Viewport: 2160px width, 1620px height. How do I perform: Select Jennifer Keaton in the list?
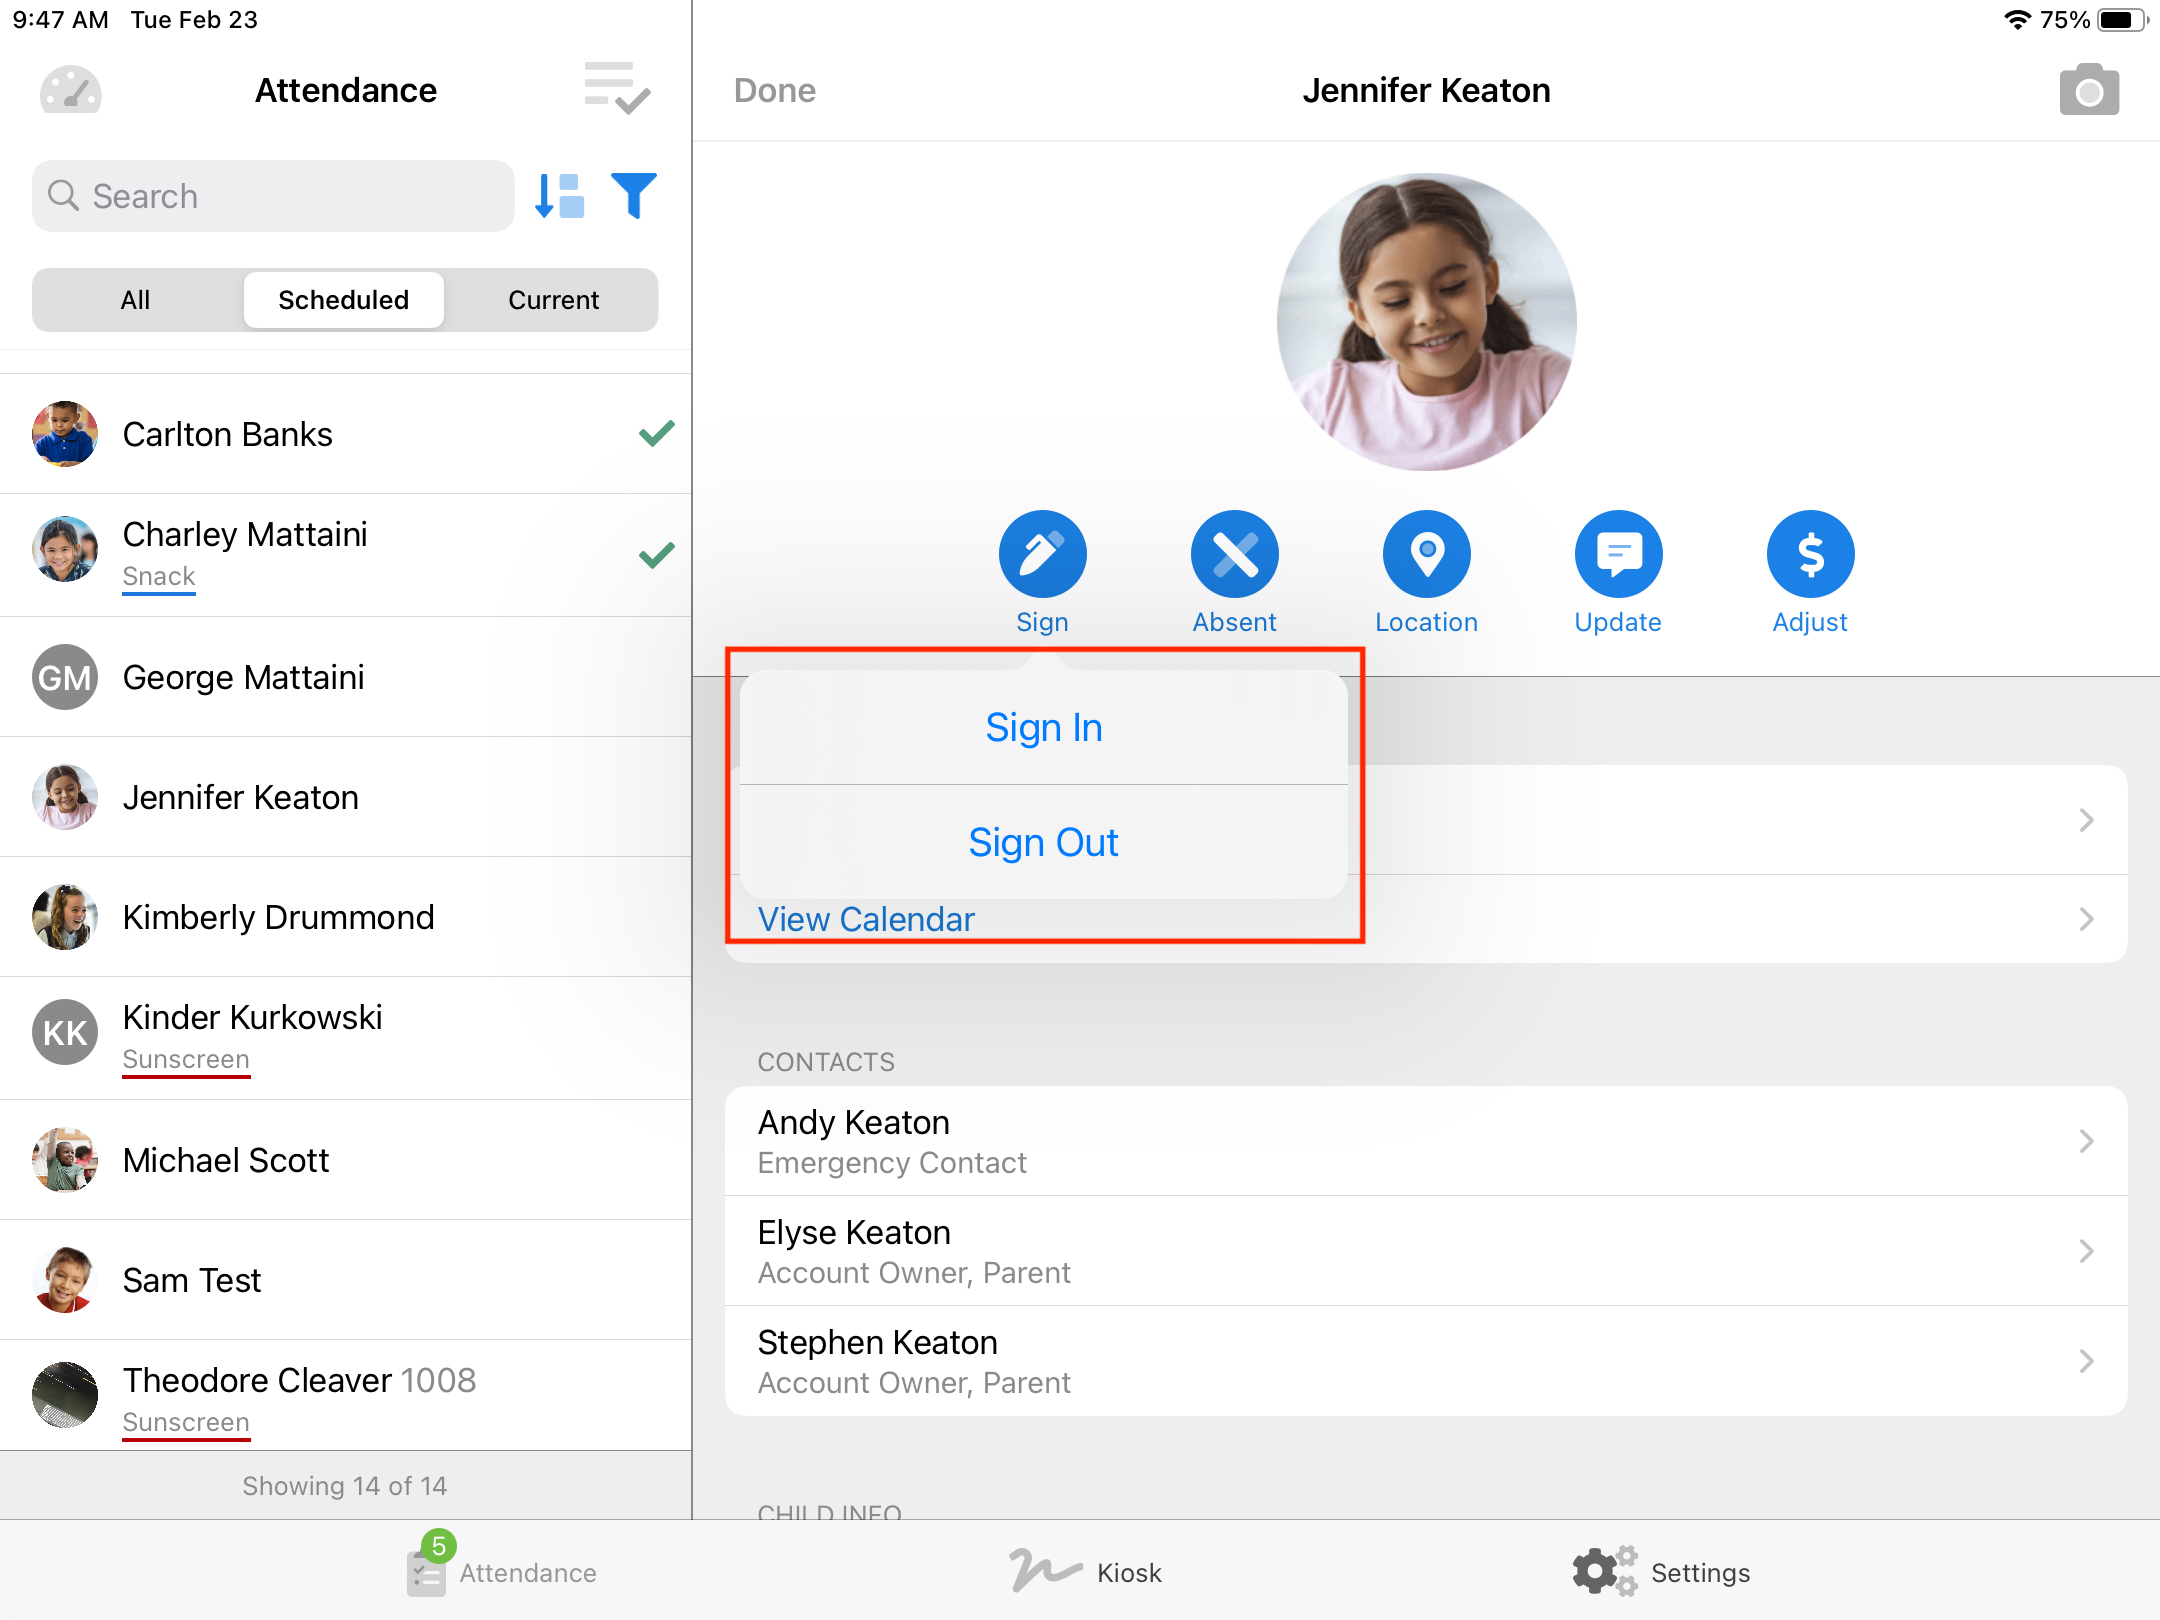click(346, 797)
